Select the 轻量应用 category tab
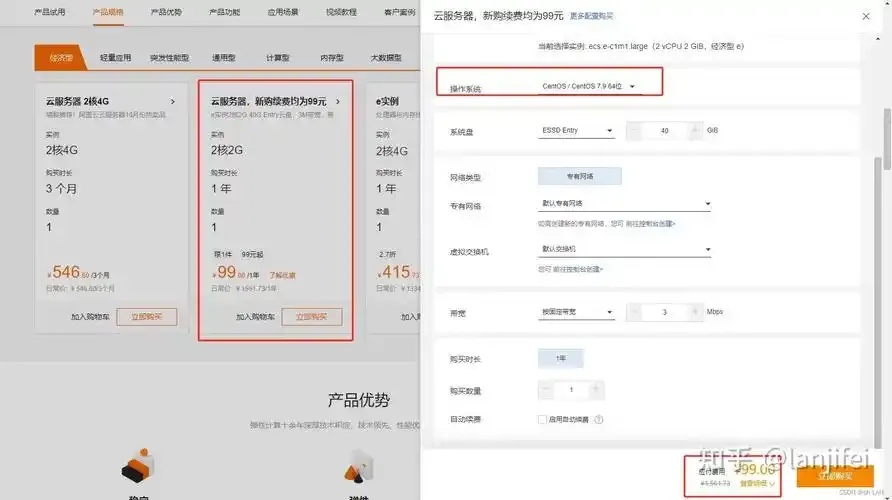The image size is (892, 500). click(x=115, y=58)
